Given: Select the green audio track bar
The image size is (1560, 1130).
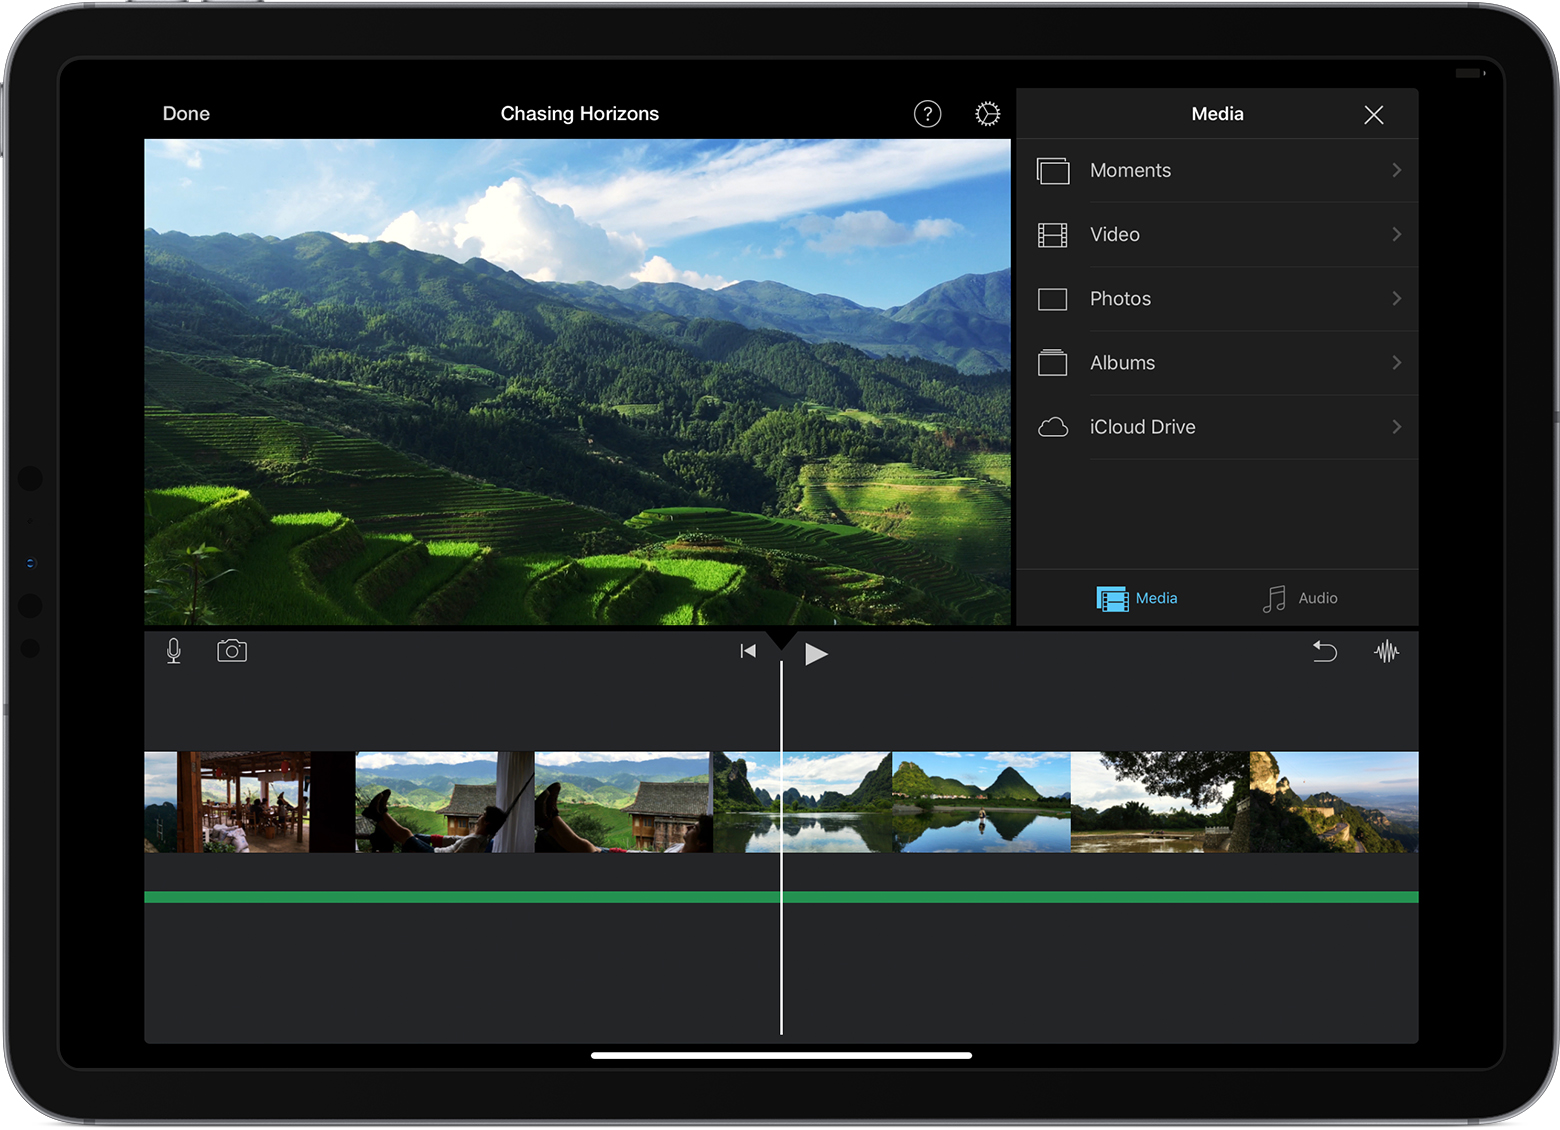Looking at the screenshot, I should click(781, 897).
